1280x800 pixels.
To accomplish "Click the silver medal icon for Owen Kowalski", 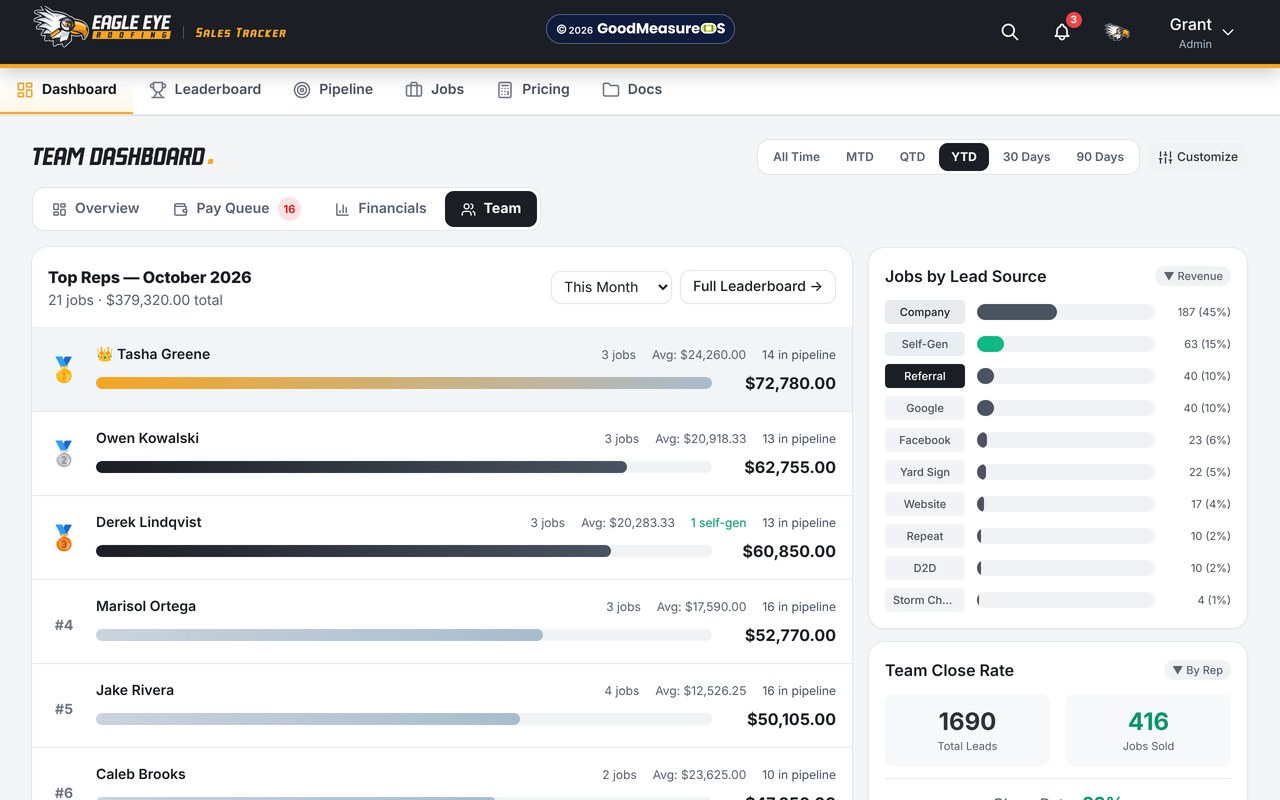I will pyautogui.click(x=64, y=453).
